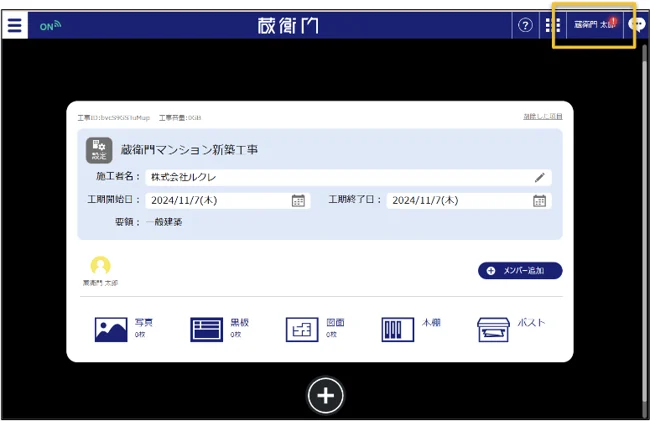Open the 写真 photos icon
The image size is (650, 421).
111,329
